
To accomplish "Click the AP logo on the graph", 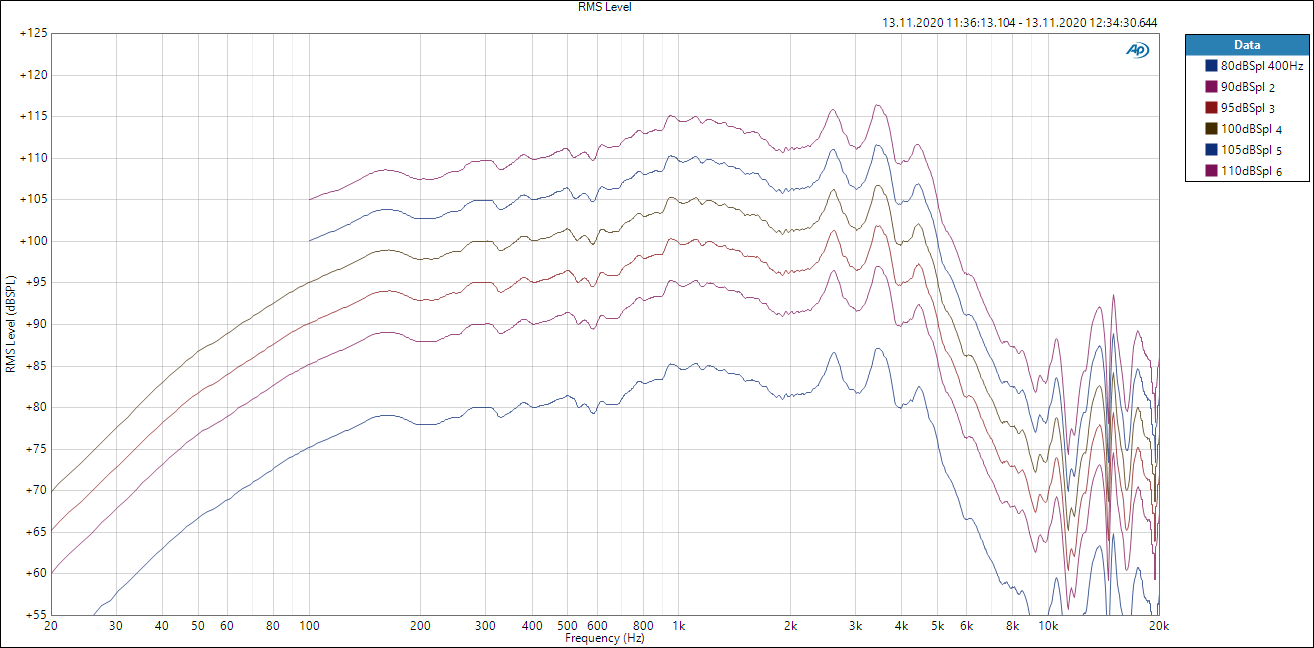I will (1137, 50).
